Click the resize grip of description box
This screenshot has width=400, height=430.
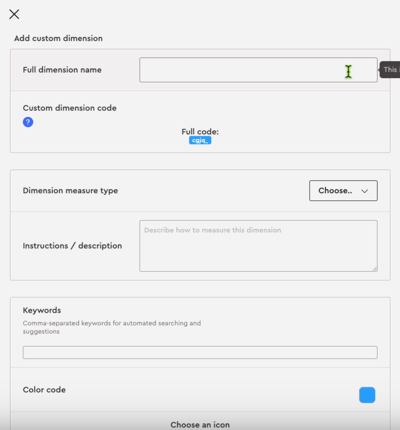tap(375, 269)
